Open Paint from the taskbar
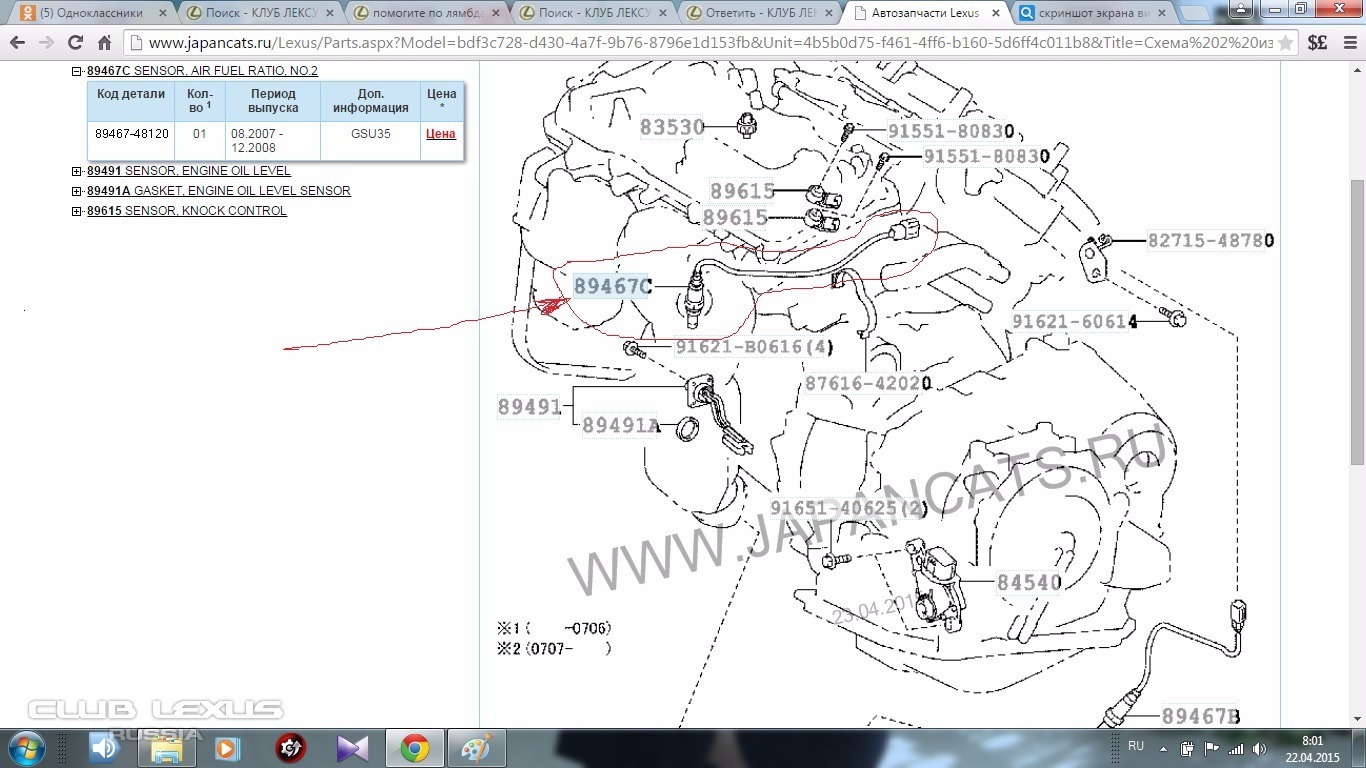This screenshot has height=768, width=1366. [x=476, y=748]
